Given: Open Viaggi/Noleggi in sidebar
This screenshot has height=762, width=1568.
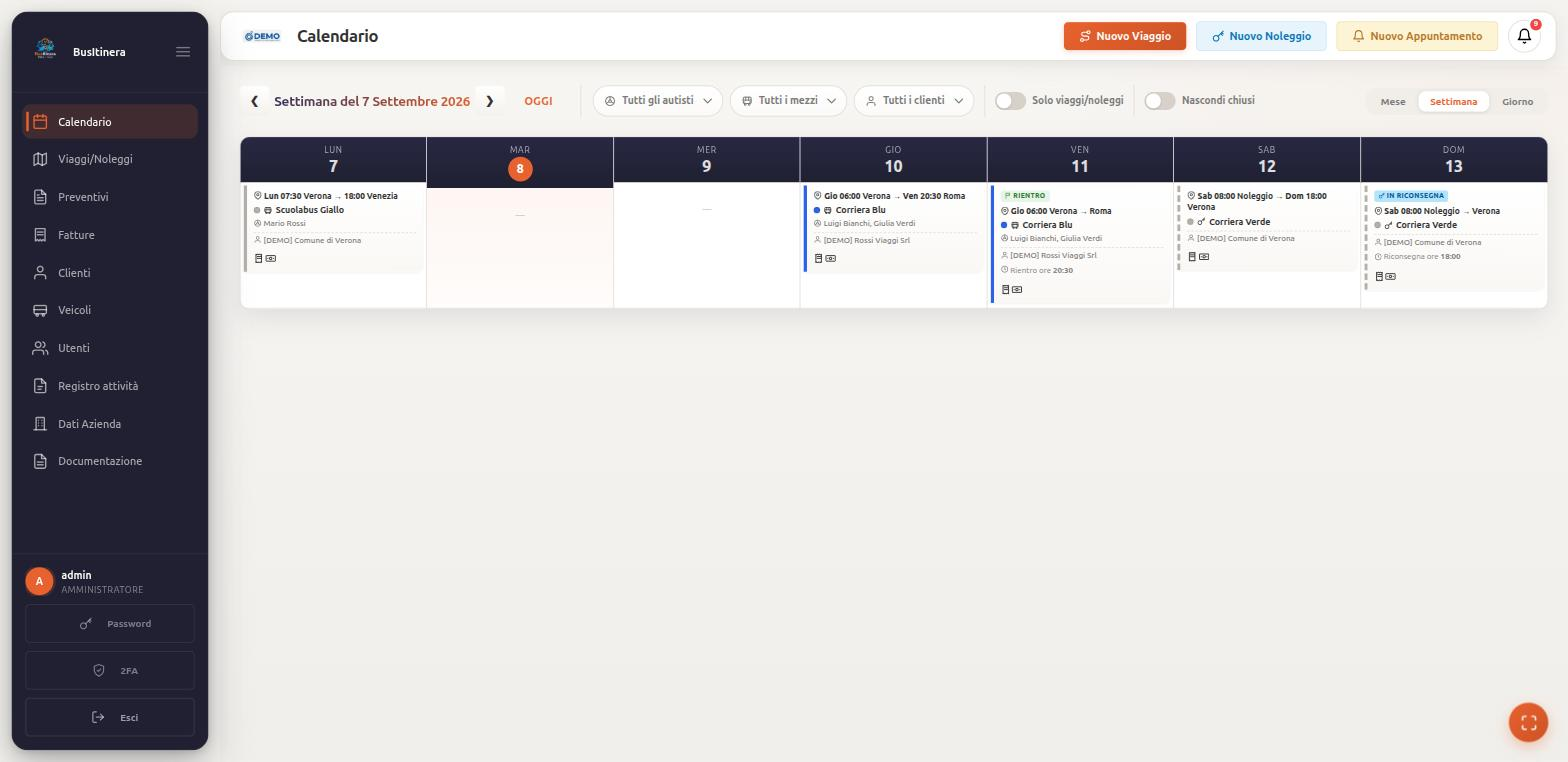Looking at the screenshot, I should coord(110,159).
